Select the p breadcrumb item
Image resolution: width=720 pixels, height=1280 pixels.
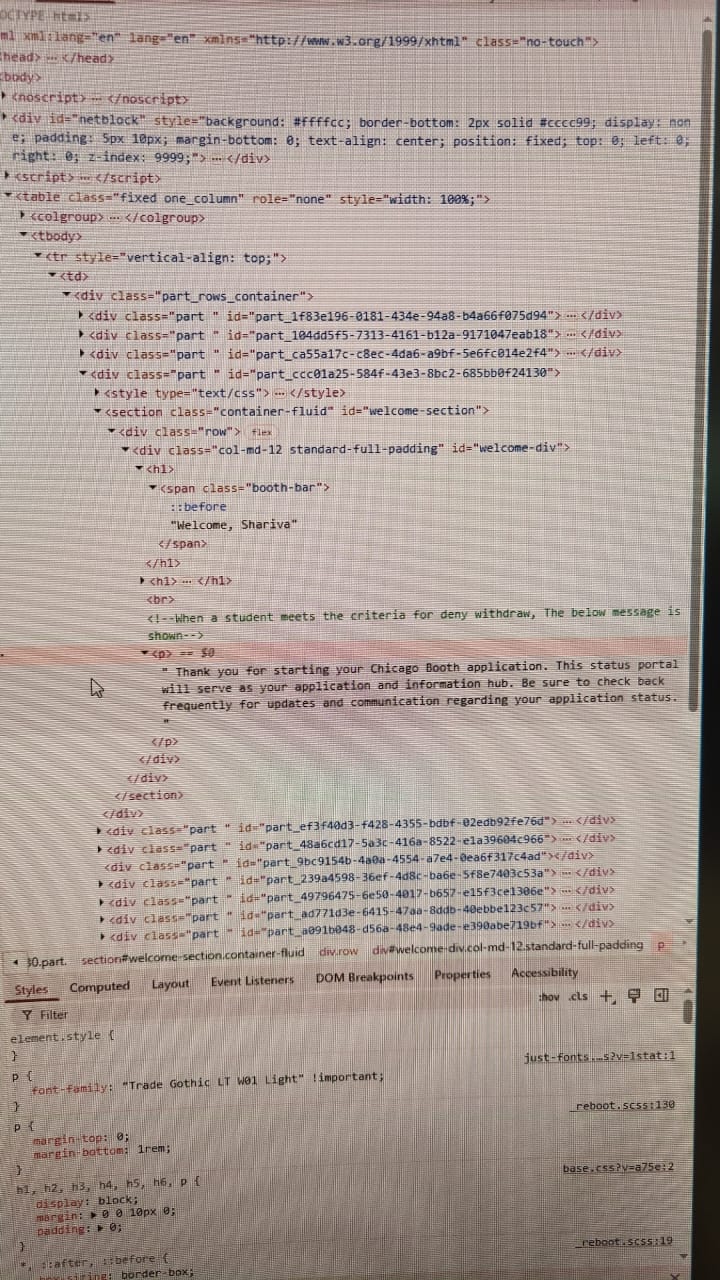click(661, 946)
